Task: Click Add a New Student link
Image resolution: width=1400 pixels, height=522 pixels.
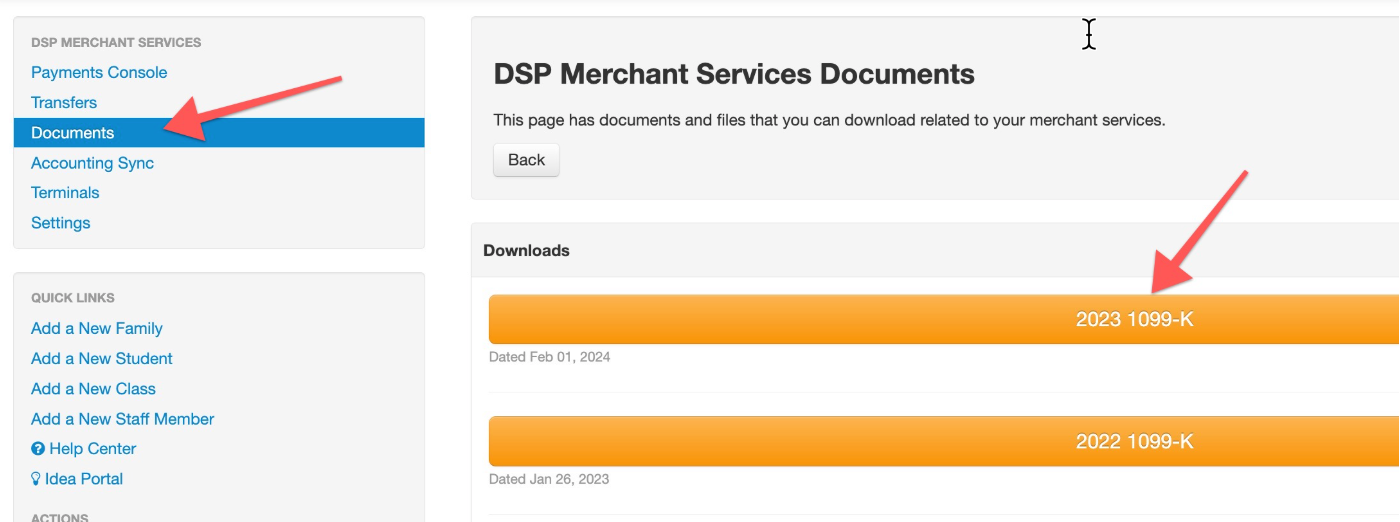Action: point(102,358)
